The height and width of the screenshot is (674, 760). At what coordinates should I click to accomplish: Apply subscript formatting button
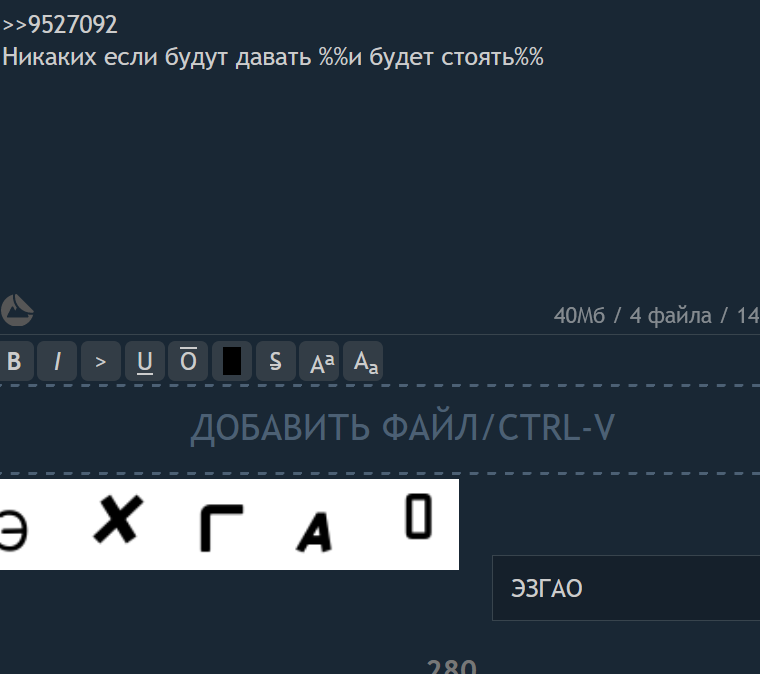[x=363, y=361]
